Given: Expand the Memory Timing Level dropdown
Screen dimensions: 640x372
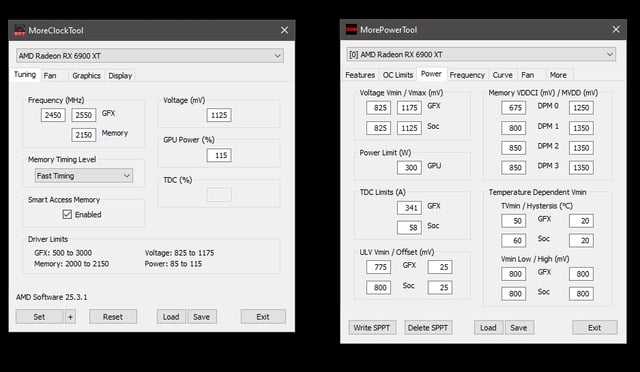Looking at the screenshot, I should [84, 176].
